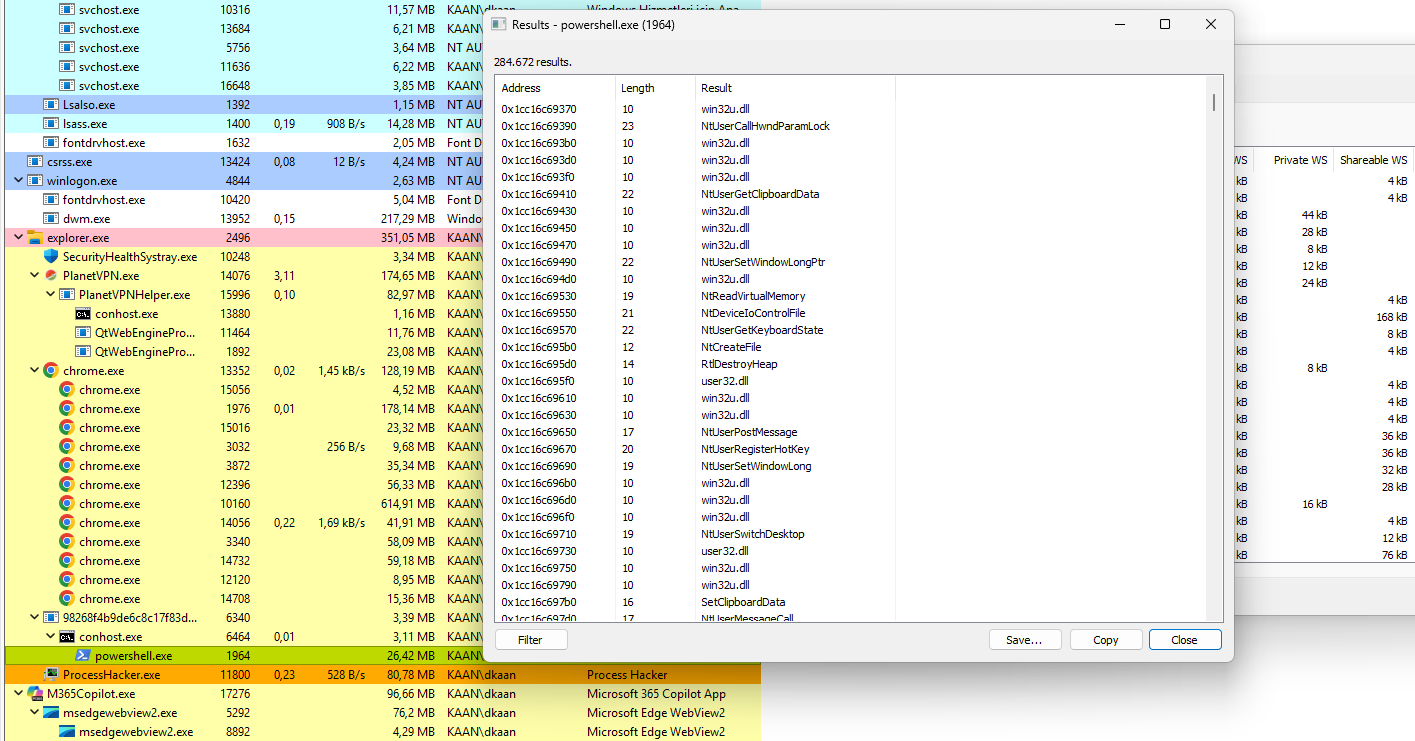Click the Chrome icon of chrome.exe PID 3872
The width and height of the screenshot is (1415, 741).
(x=67, y=466)
